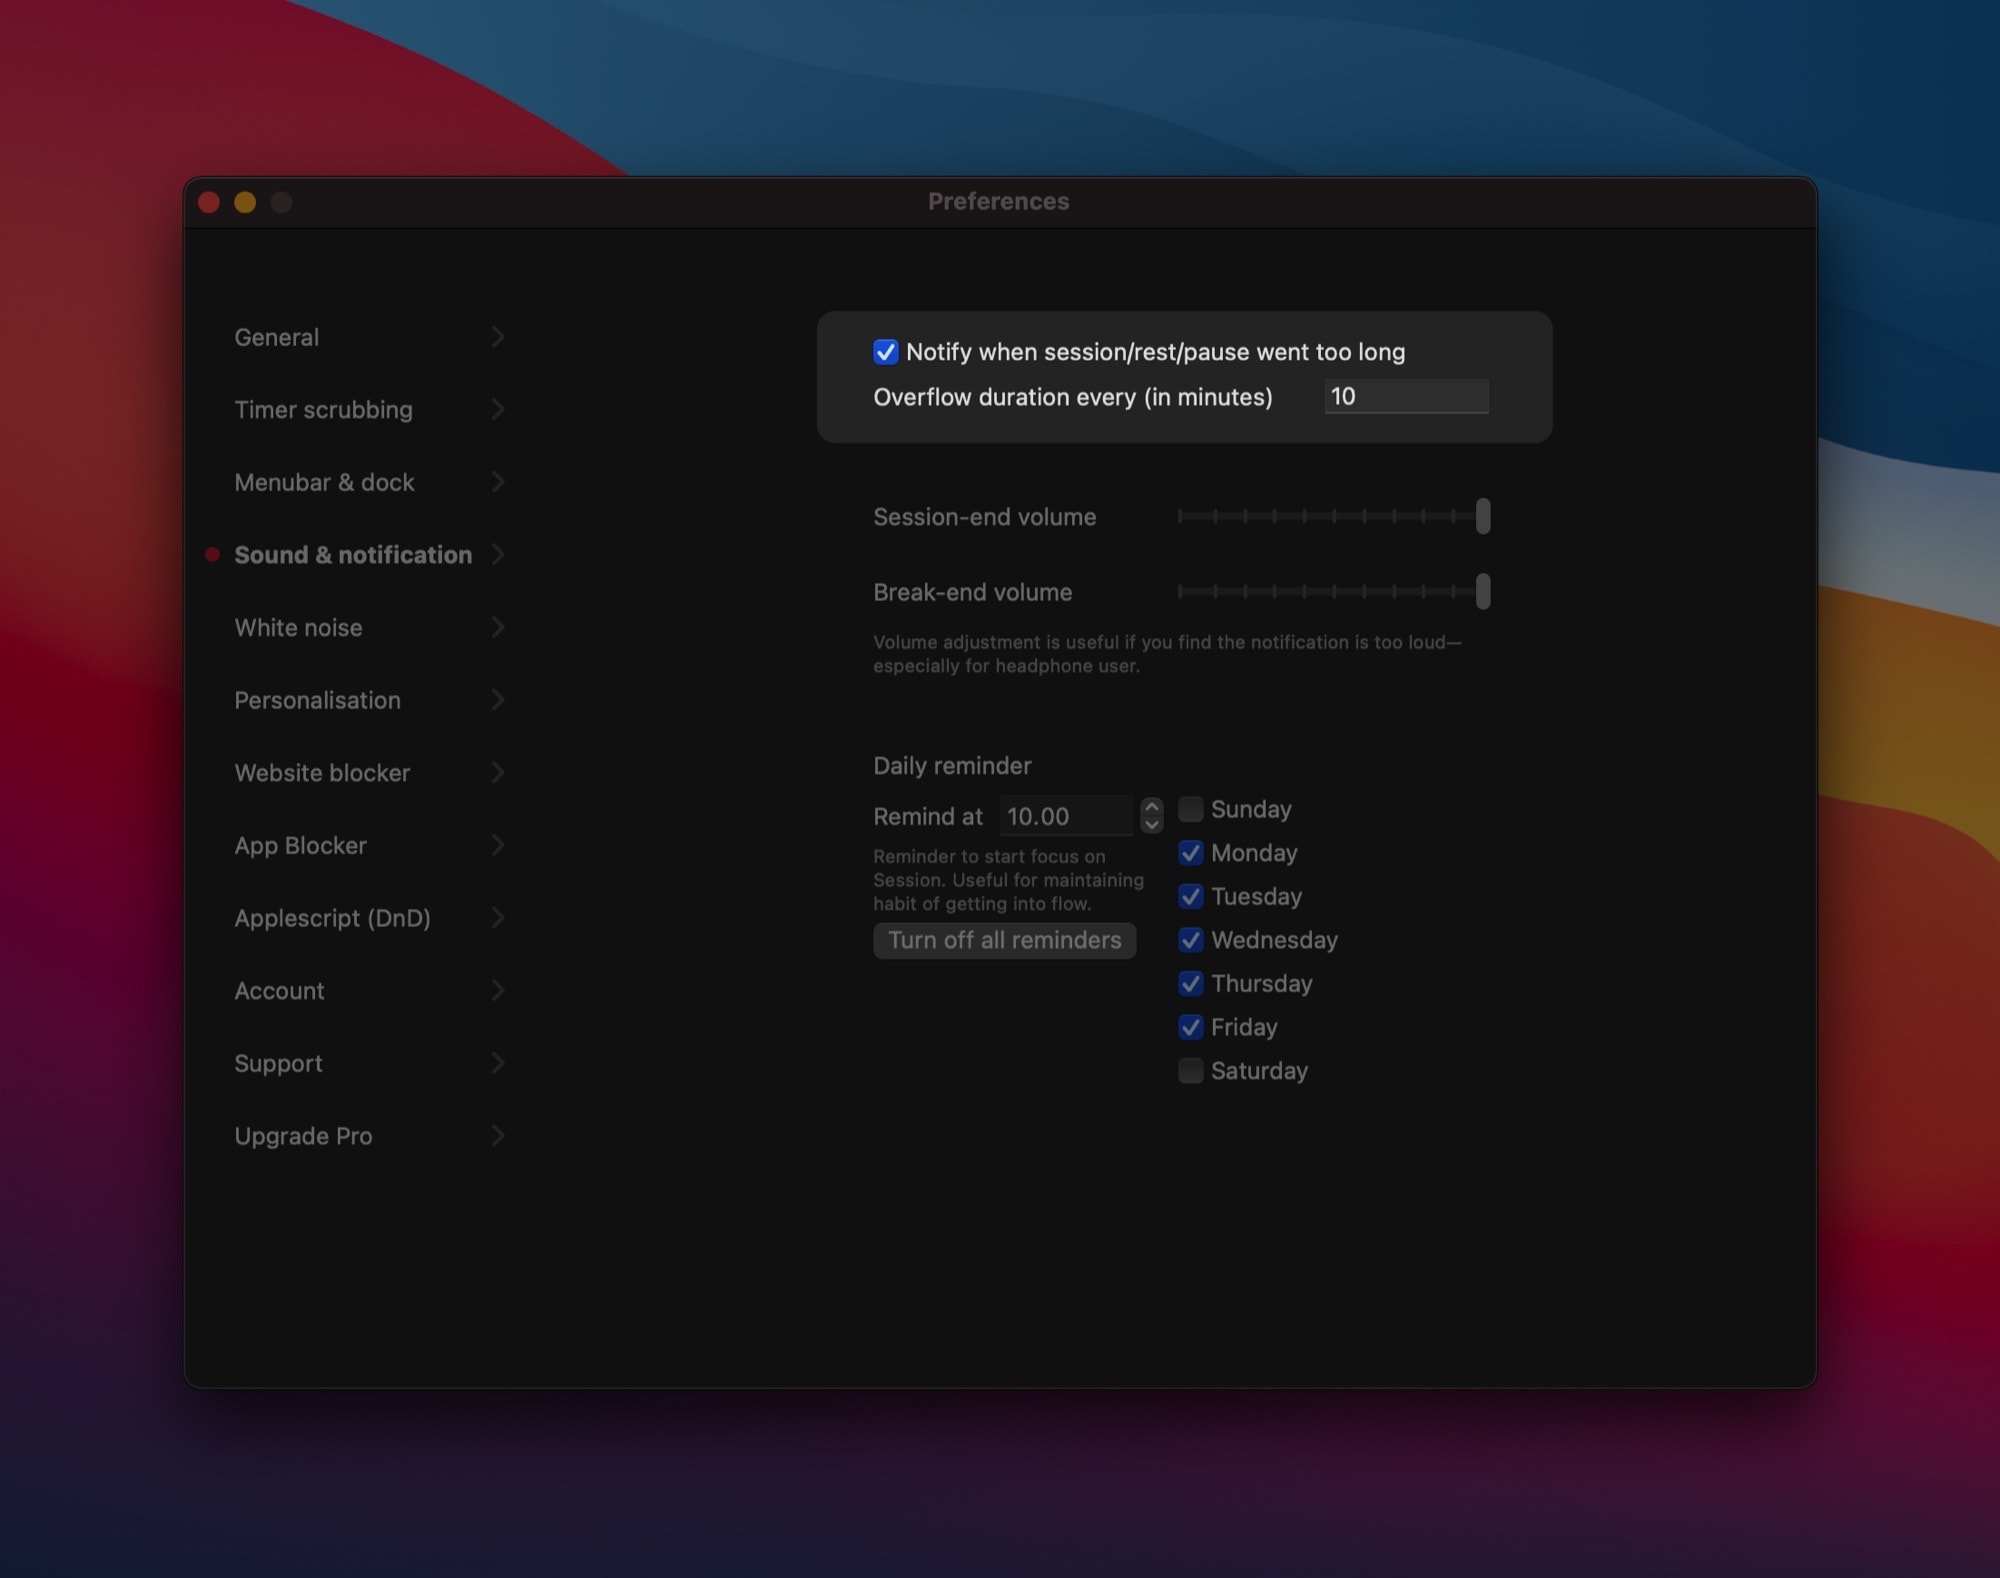Screen dimensions: 2000x1578
Task: Click chevron beside Applescript (DnD)
Action: coord(498,917)
